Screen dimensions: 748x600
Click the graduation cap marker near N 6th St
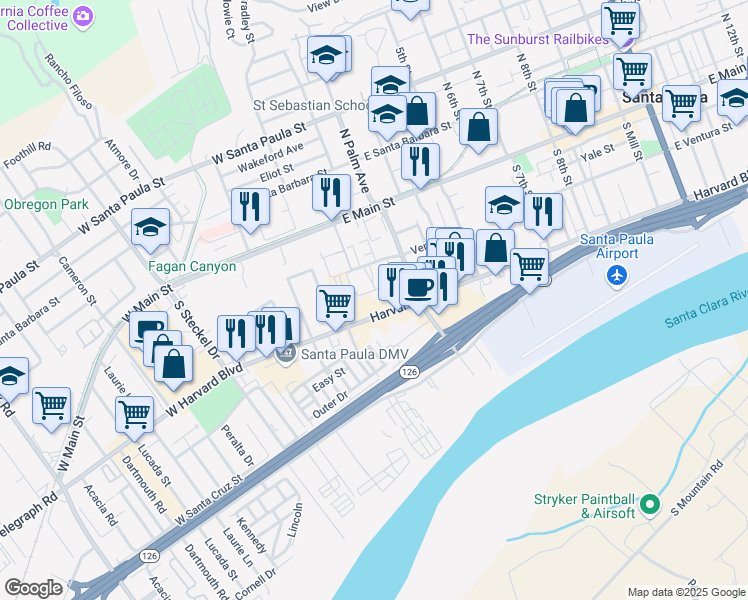coord(387,114)
